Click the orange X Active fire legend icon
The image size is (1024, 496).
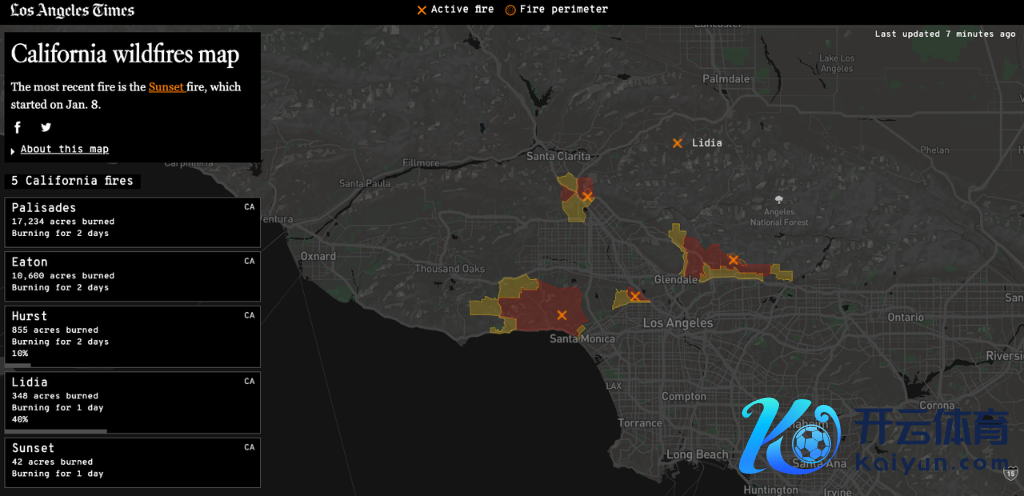(422, 10)
